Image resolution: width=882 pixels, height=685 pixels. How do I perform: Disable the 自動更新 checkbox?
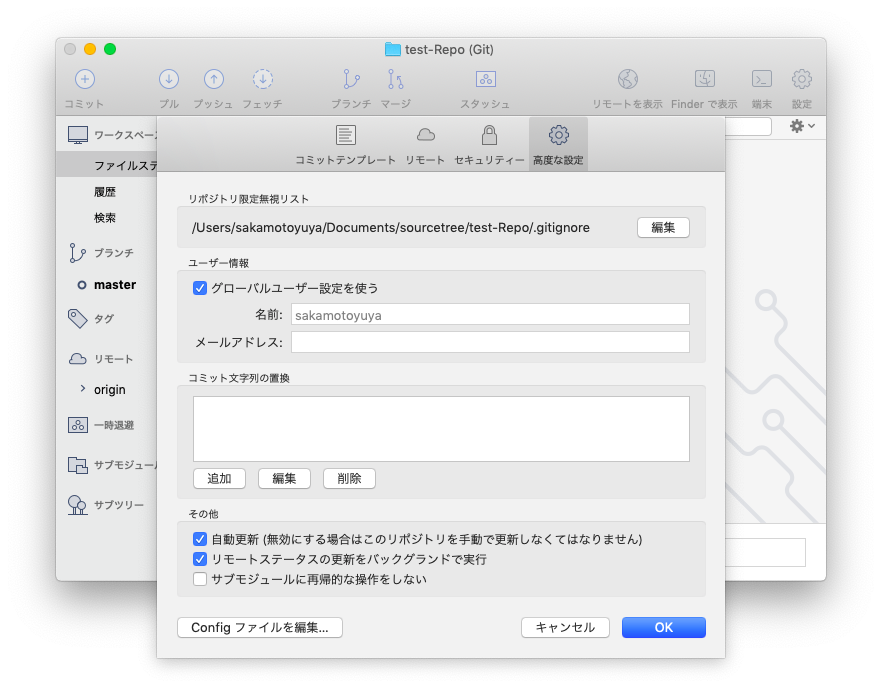point(201,538)
